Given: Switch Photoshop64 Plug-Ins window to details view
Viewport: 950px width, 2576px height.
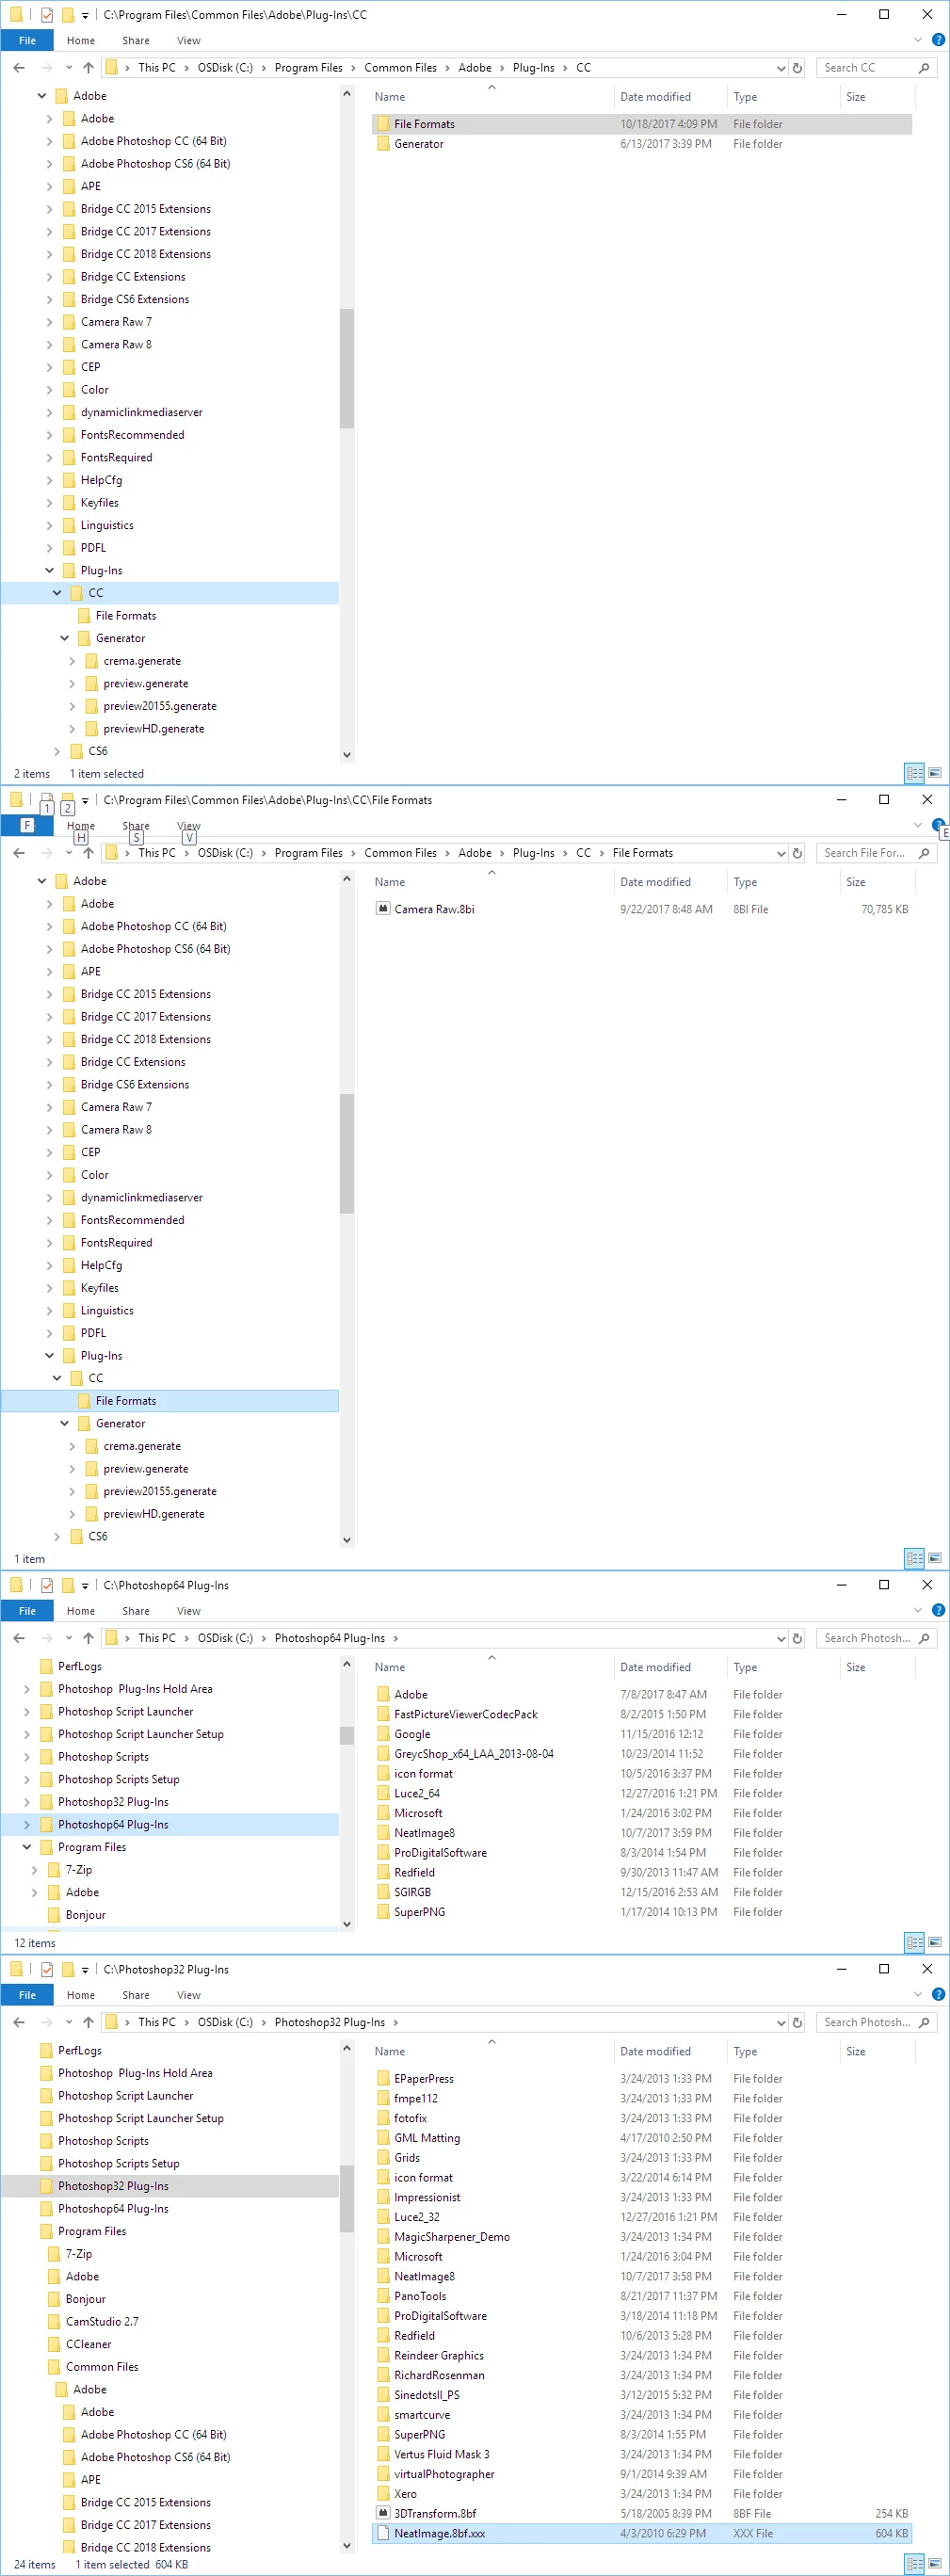Looking at the screenshot, I should pos(914,1942).
